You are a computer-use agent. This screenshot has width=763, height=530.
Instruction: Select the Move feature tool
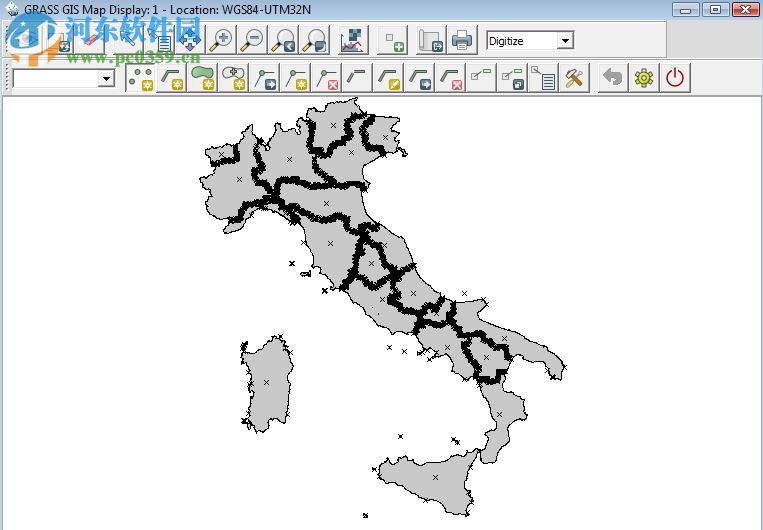click(419, 78)
